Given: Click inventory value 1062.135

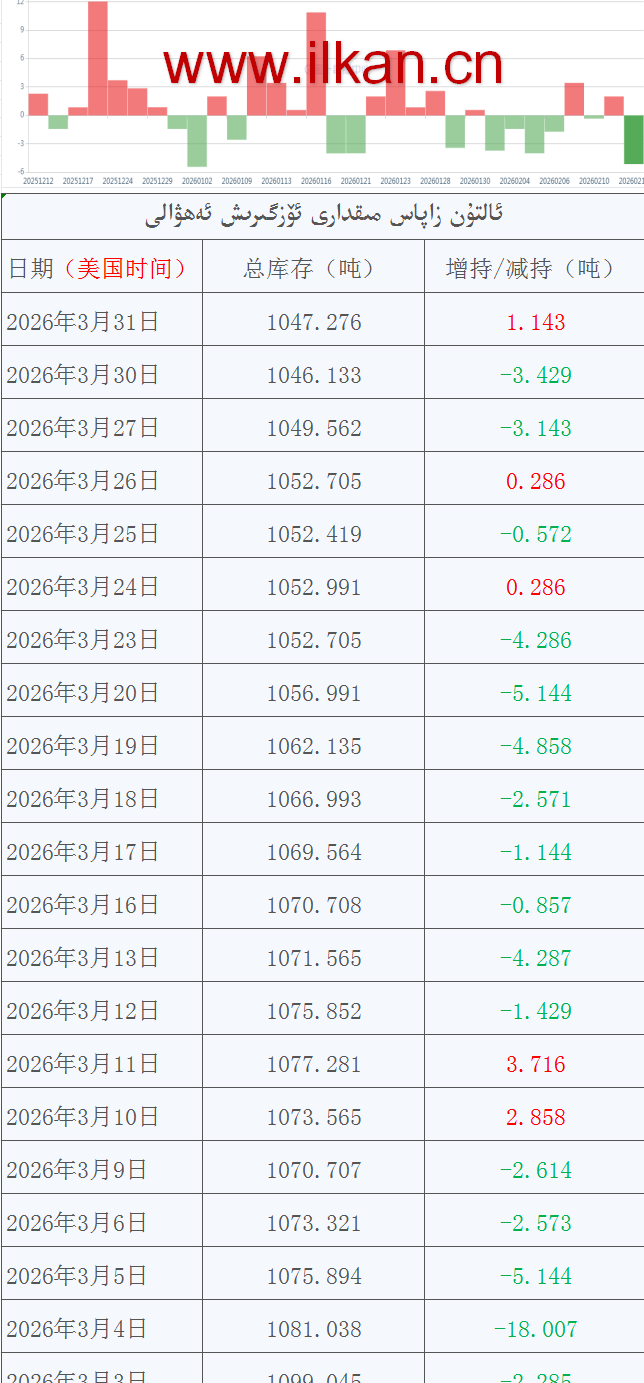Looking at the screenshot, I should pos(314,746).
